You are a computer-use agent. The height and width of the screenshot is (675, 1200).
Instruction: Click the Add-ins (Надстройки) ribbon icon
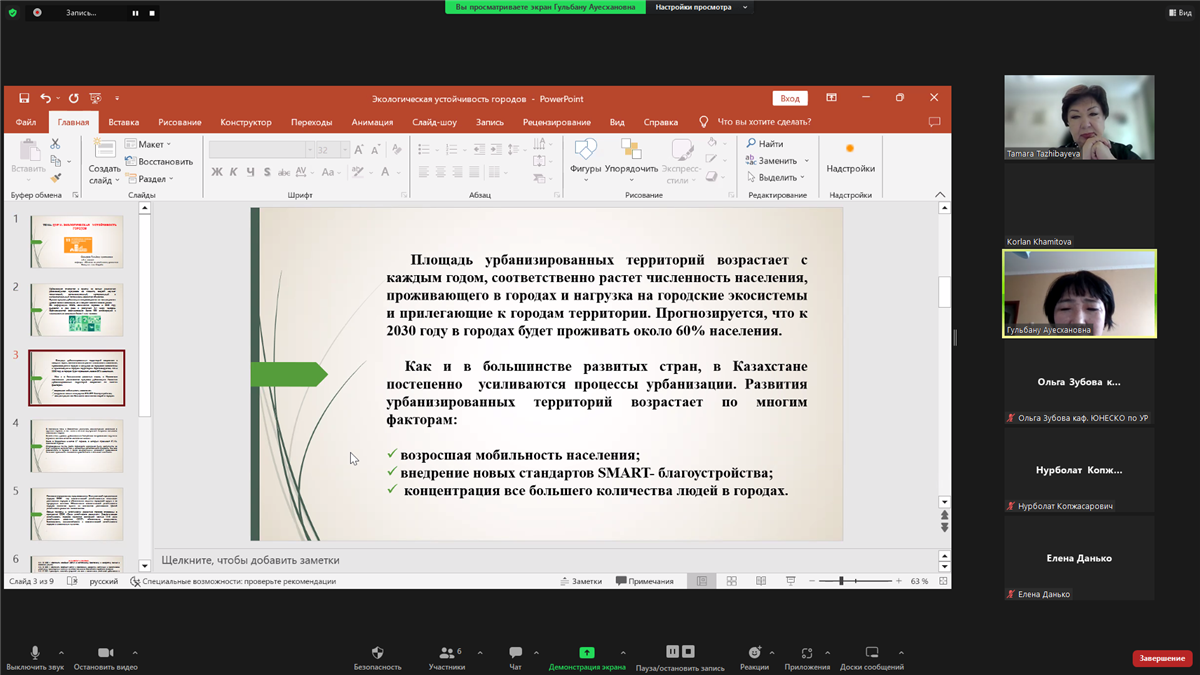[851, 158]
